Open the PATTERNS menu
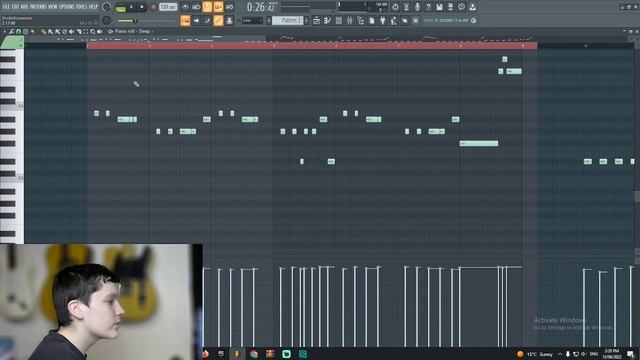The width and height of the screenshot is (640, 360). pos(38,7)
